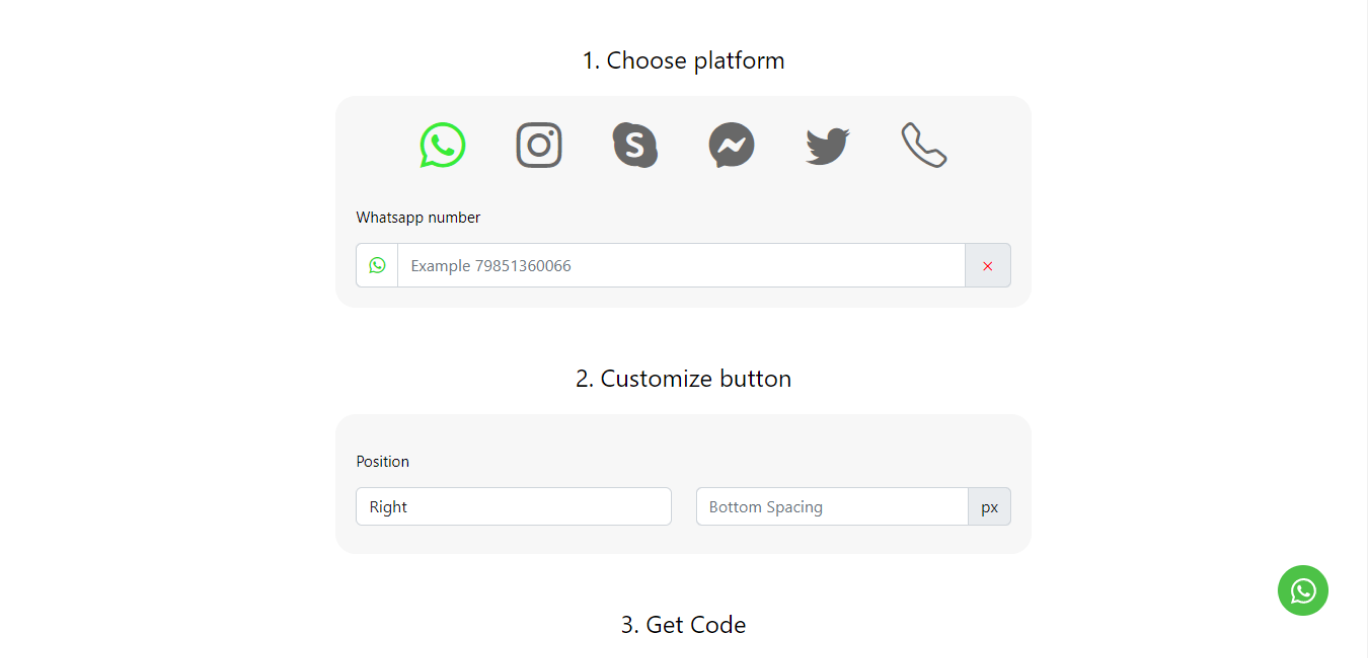Select the WhatsApp platform icon
1368x658 pixels.
443,145
